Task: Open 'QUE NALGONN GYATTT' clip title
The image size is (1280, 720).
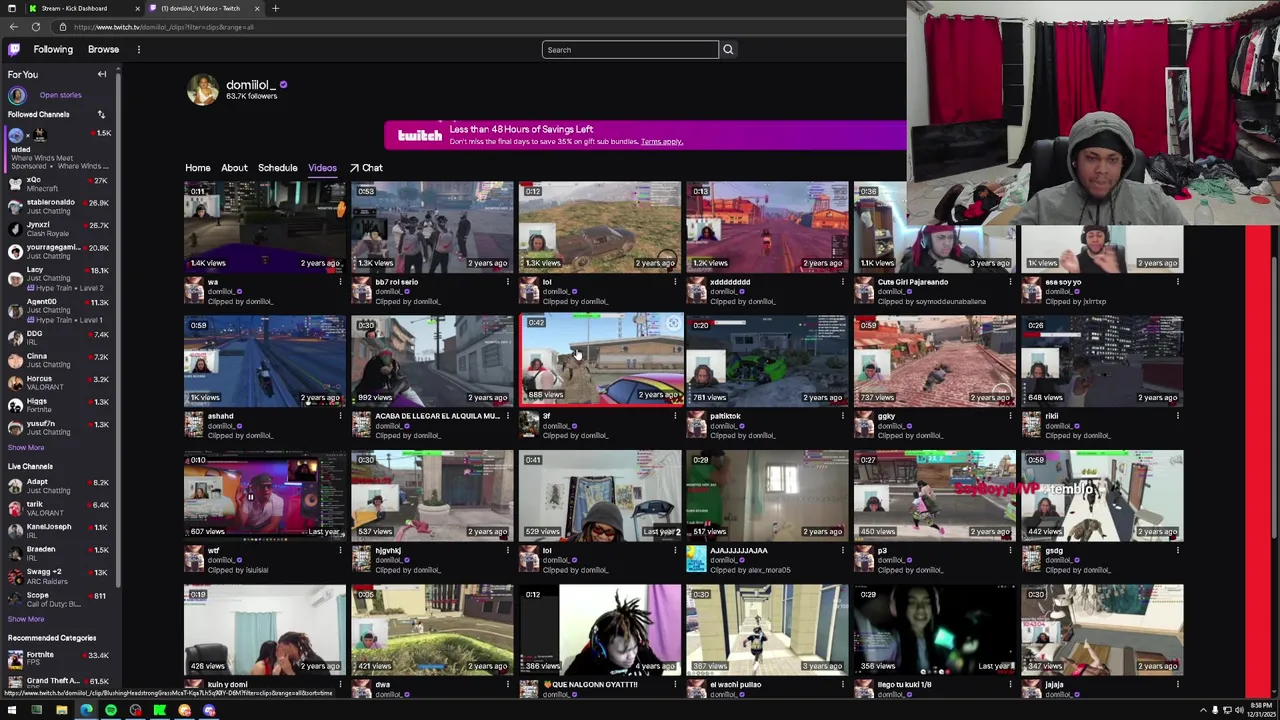Action: tap(590, 685)
